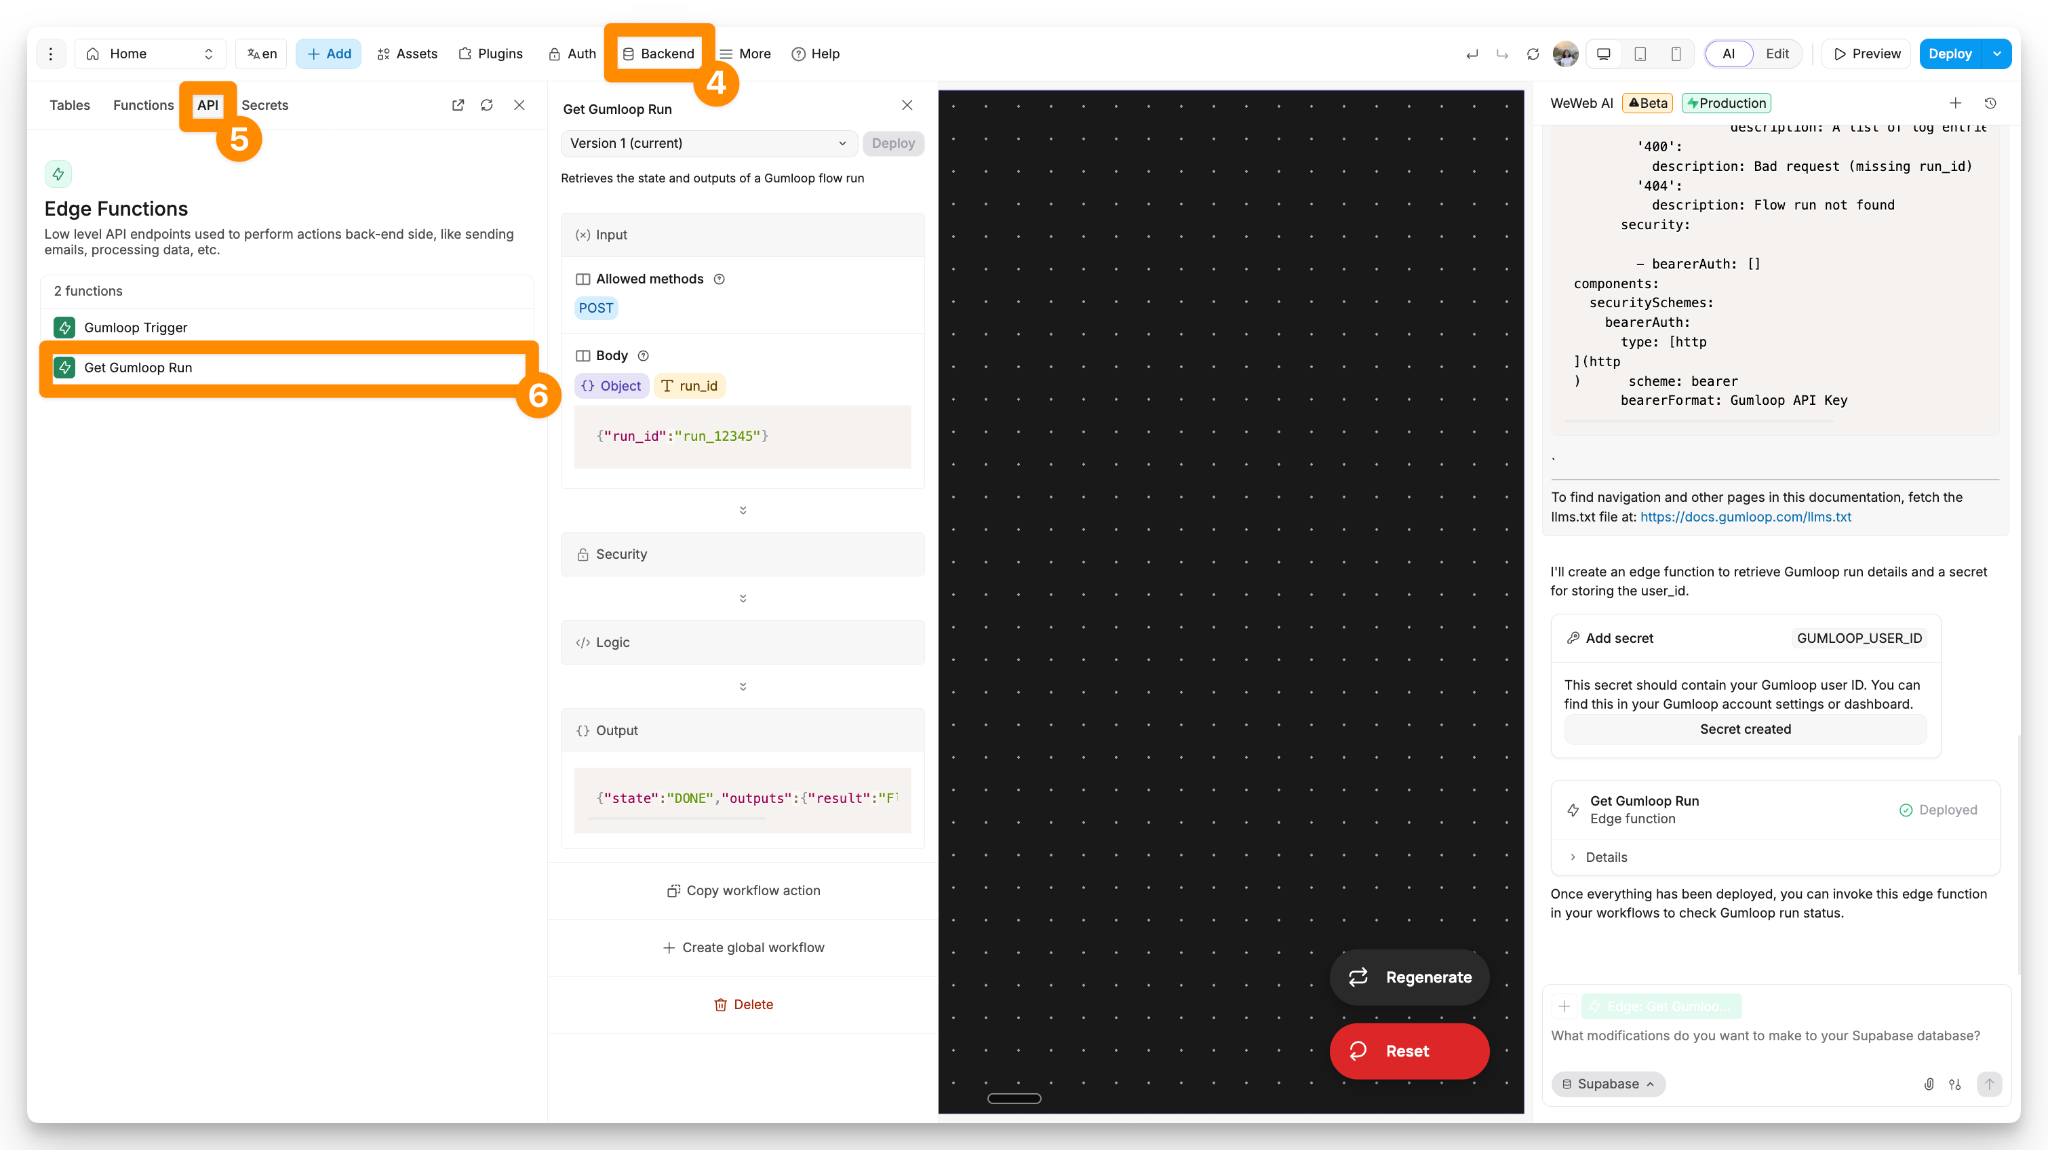
Task: Start new AI conversation plus icon
Action: click(x=1955, y=103)
